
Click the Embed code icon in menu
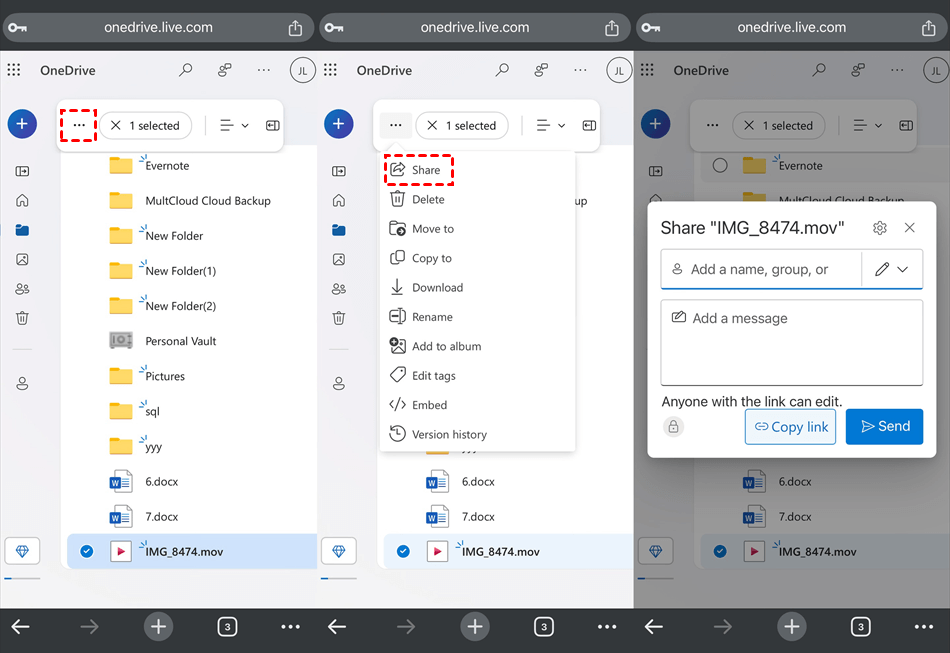(x=397, y=405)
